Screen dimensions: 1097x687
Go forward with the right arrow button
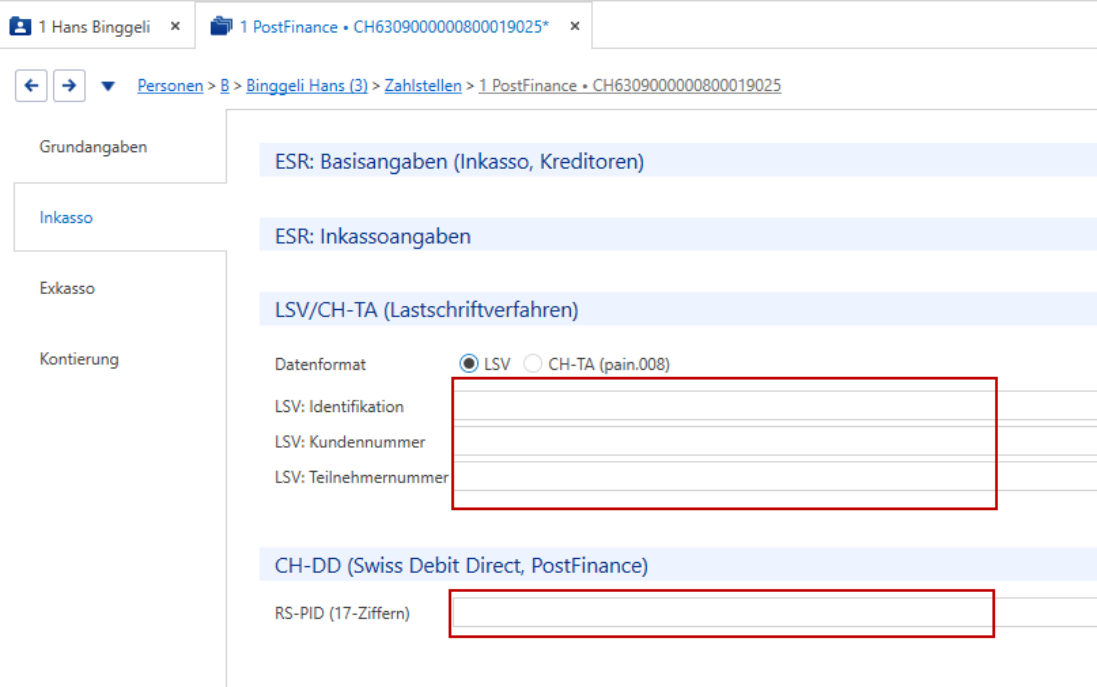(69, 86)
